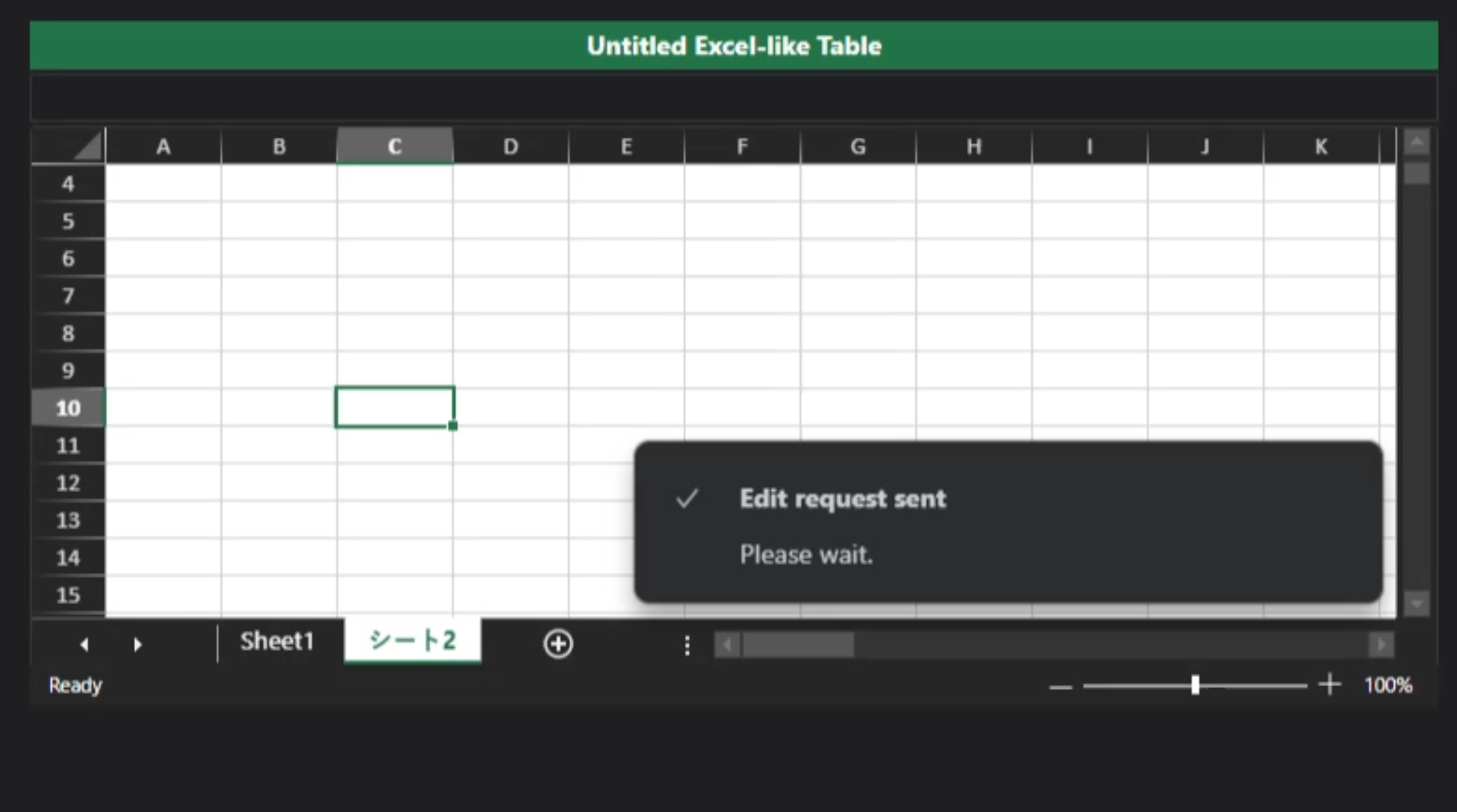1457x812 pixels.
Task: Click the selected cell C10
Action: click(395, 407)
